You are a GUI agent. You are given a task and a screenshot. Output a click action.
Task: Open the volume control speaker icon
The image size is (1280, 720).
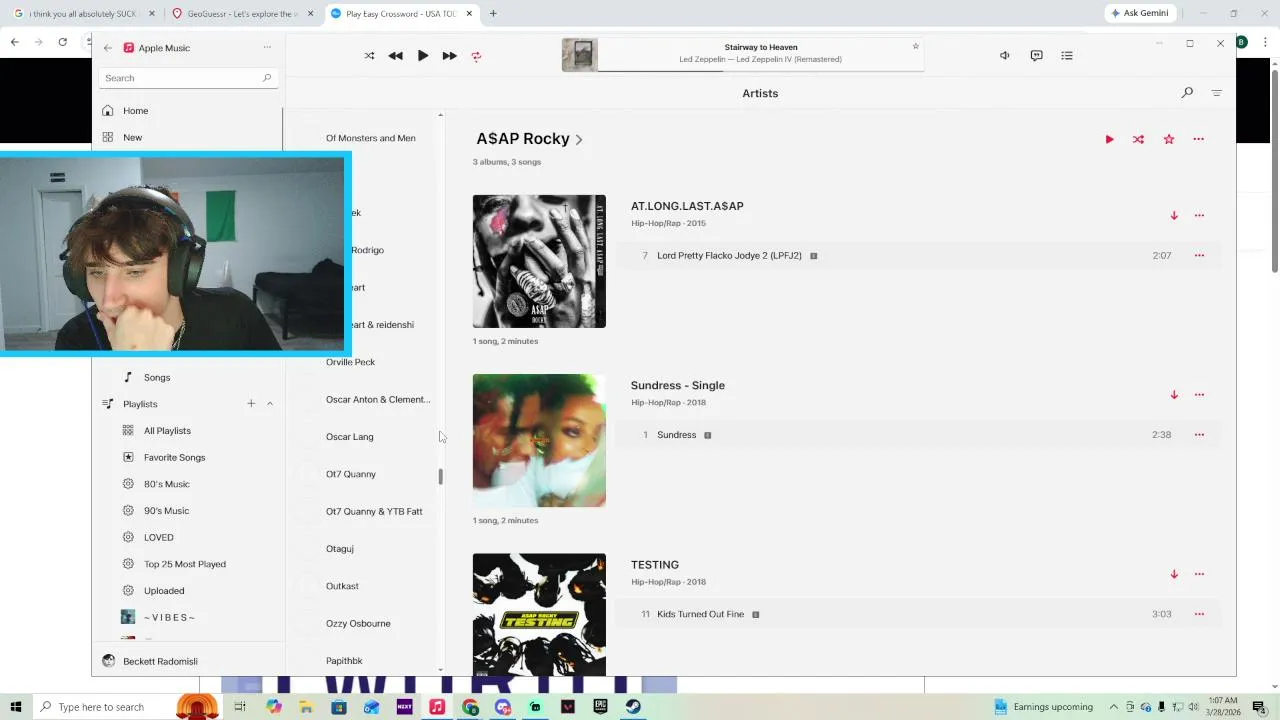point(1004,56)
